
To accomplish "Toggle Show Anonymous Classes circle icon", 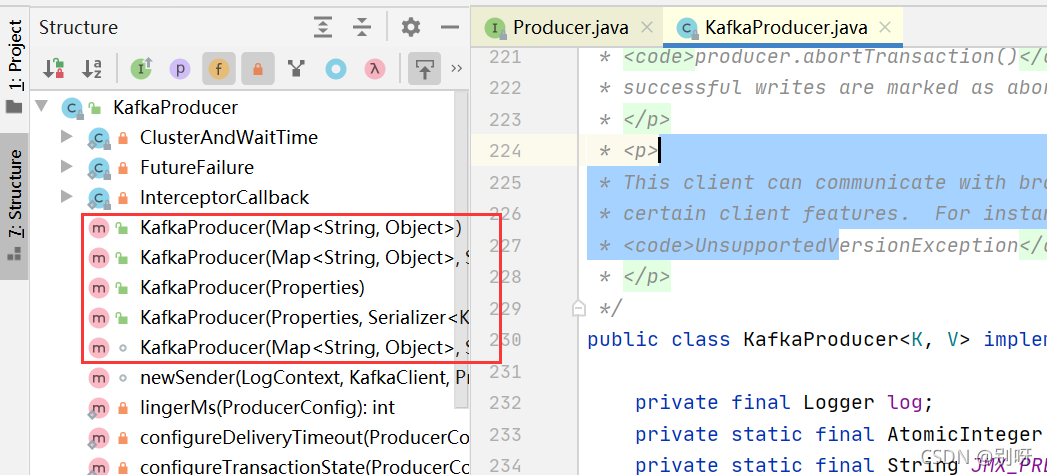I will [335, 68].
